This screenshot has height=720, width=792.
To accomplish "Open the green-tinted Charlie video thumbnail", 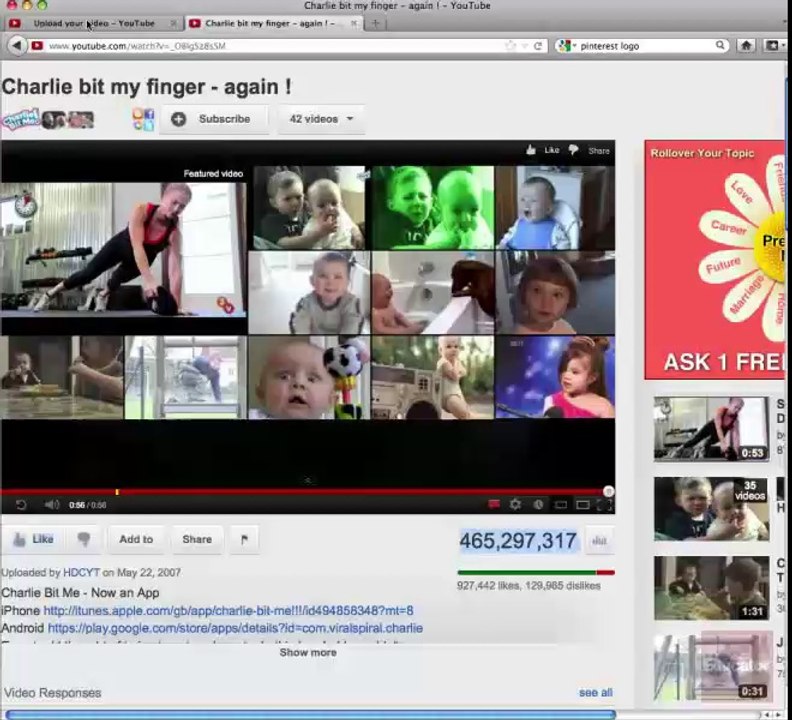I will click(x=433, y=207).
